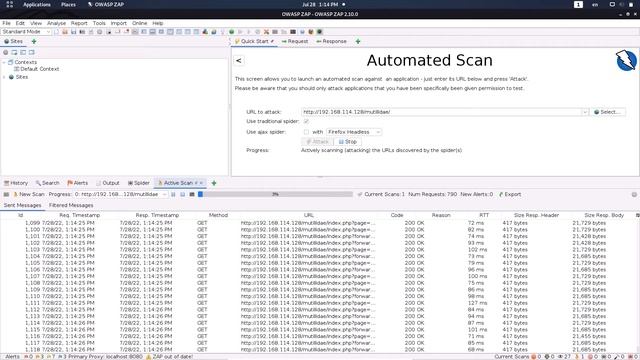Start a New Scan

[x=29, y=194]
